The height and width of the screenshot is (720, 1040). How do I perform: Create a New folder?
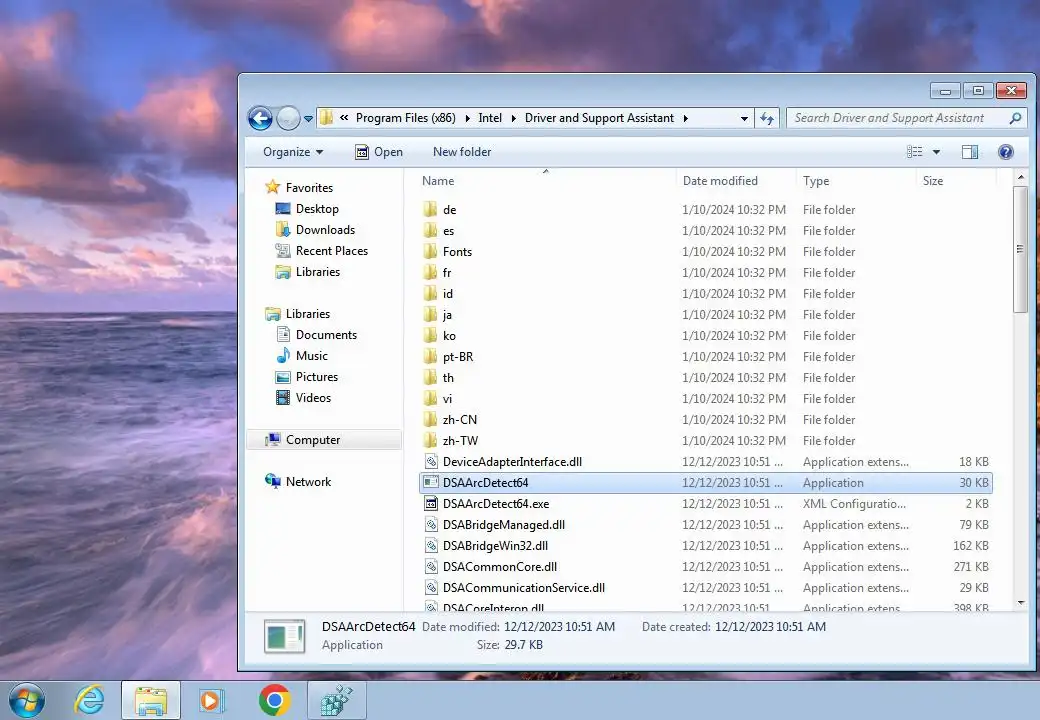pos(462,152)
